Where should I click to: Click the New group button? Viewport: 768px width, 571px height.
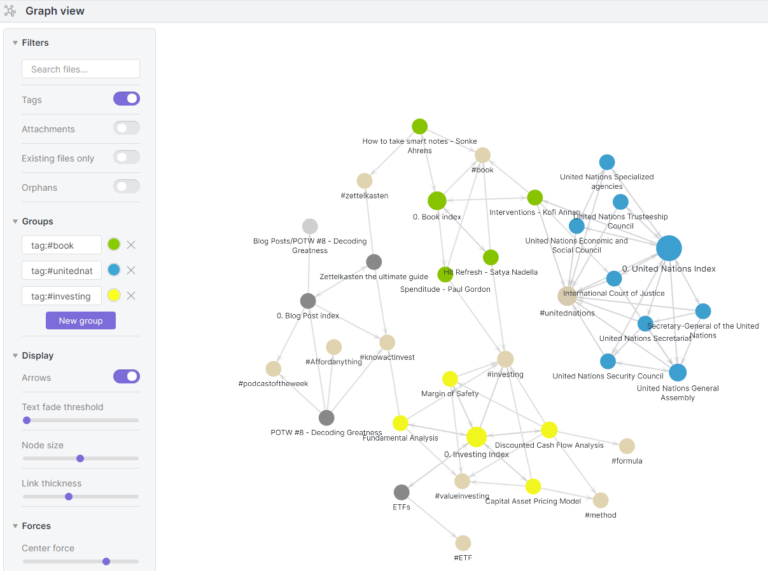click(x=80, y=321)
